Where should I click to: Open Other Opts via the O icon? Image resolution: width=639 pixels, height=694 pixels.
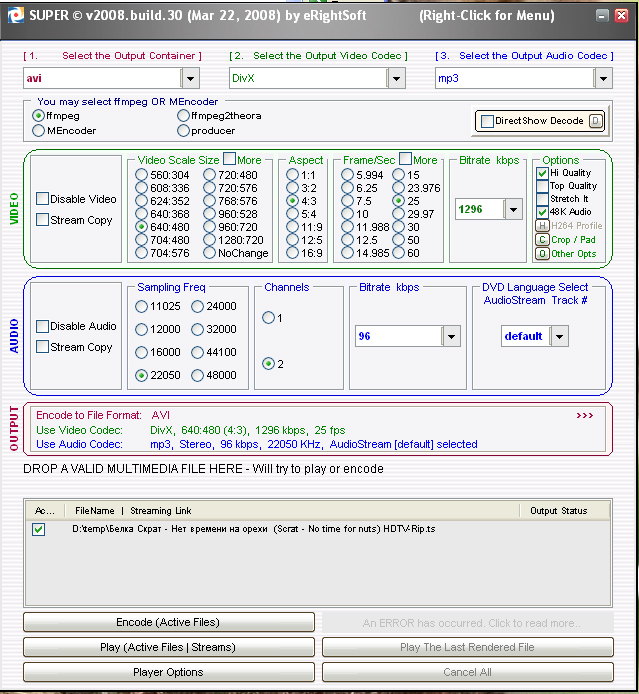(542, 253)
